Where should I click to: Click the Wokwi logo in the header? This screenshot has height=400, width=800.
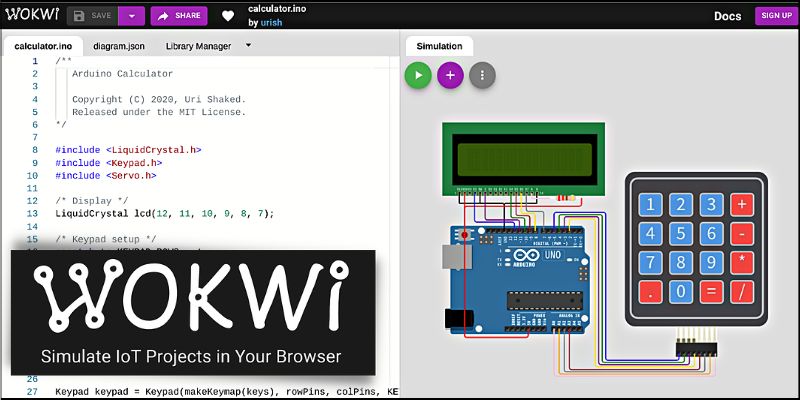[x=32, y=15]
